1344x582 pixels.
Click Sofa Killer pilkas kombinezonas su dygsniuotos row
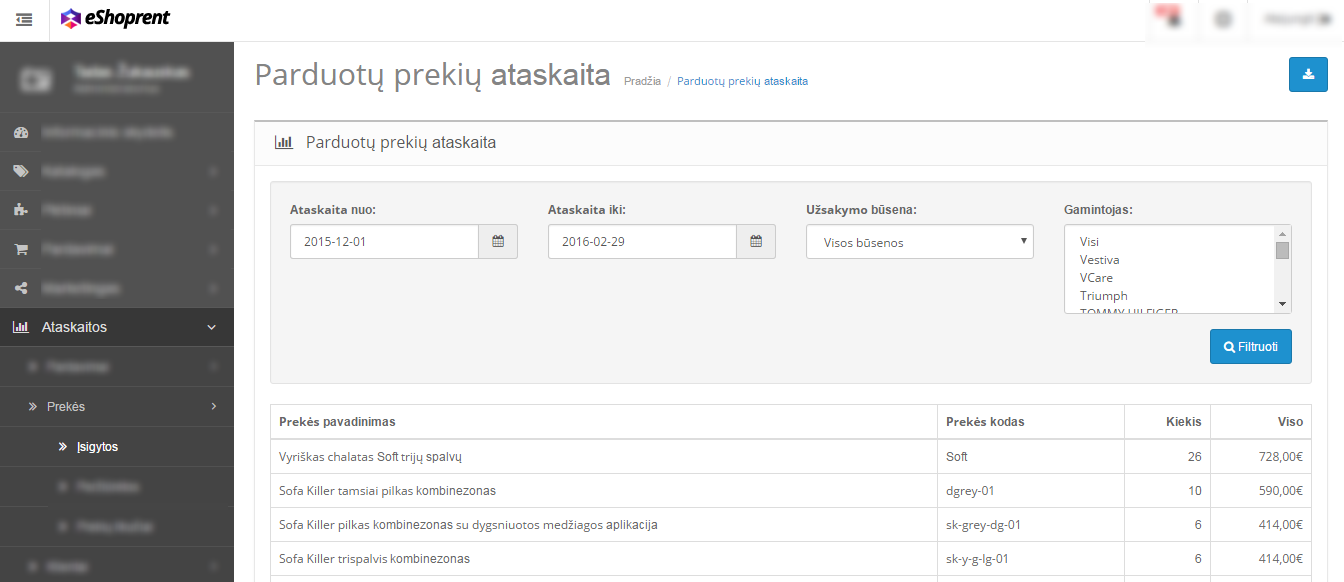pos(790,525)
